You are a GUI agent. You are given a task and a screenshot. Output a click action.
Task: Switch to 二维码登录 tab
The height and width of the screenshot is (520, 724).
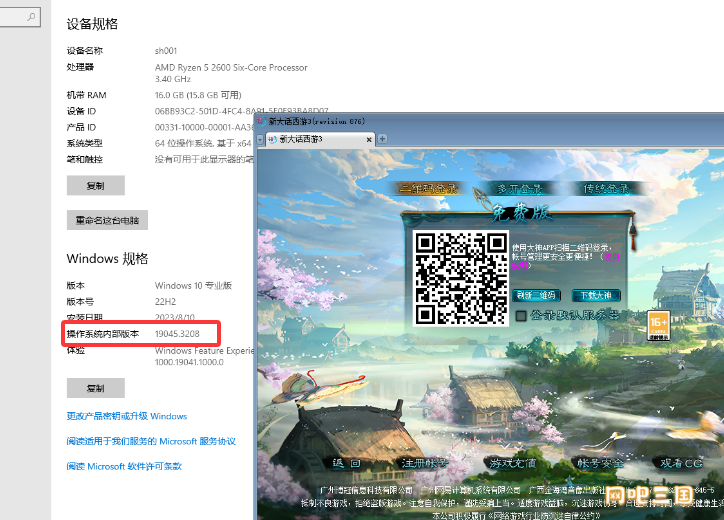428,188
